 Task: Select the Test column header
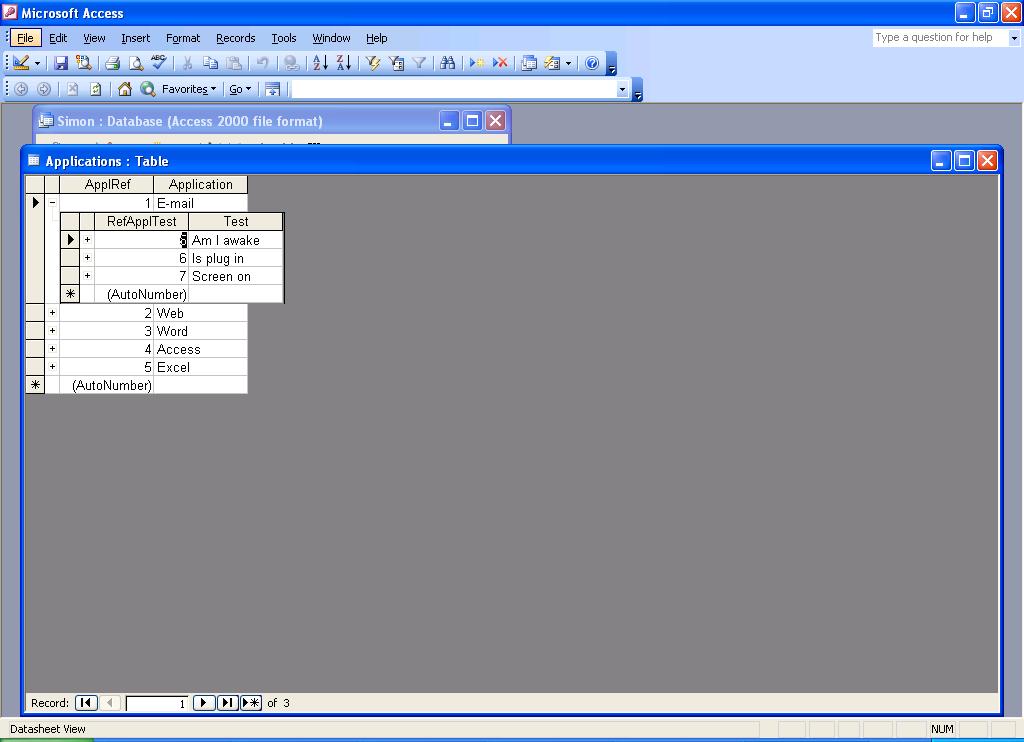point(236,221)
